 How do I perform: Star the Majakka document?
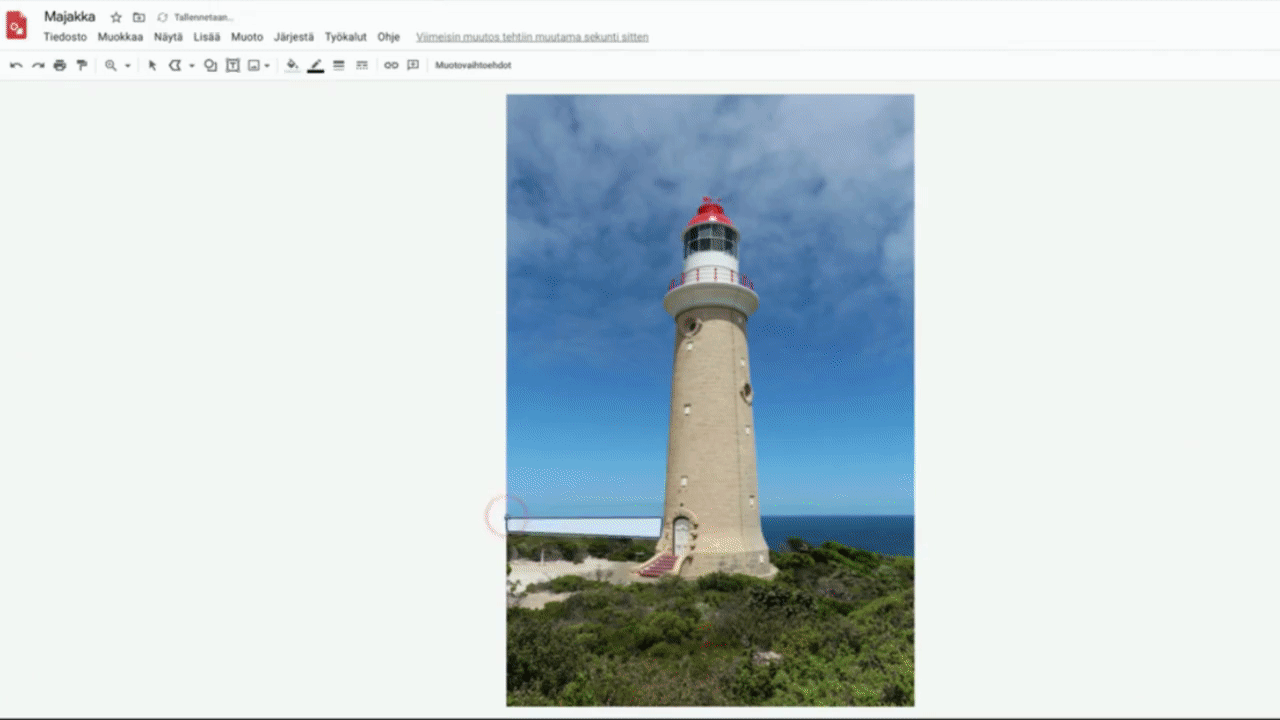(x=116, y=17)
